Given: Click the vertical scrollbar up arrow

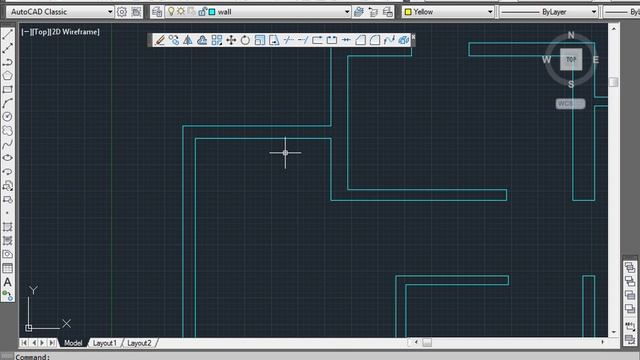Looking at the screenshot, I should click(613, 29).
